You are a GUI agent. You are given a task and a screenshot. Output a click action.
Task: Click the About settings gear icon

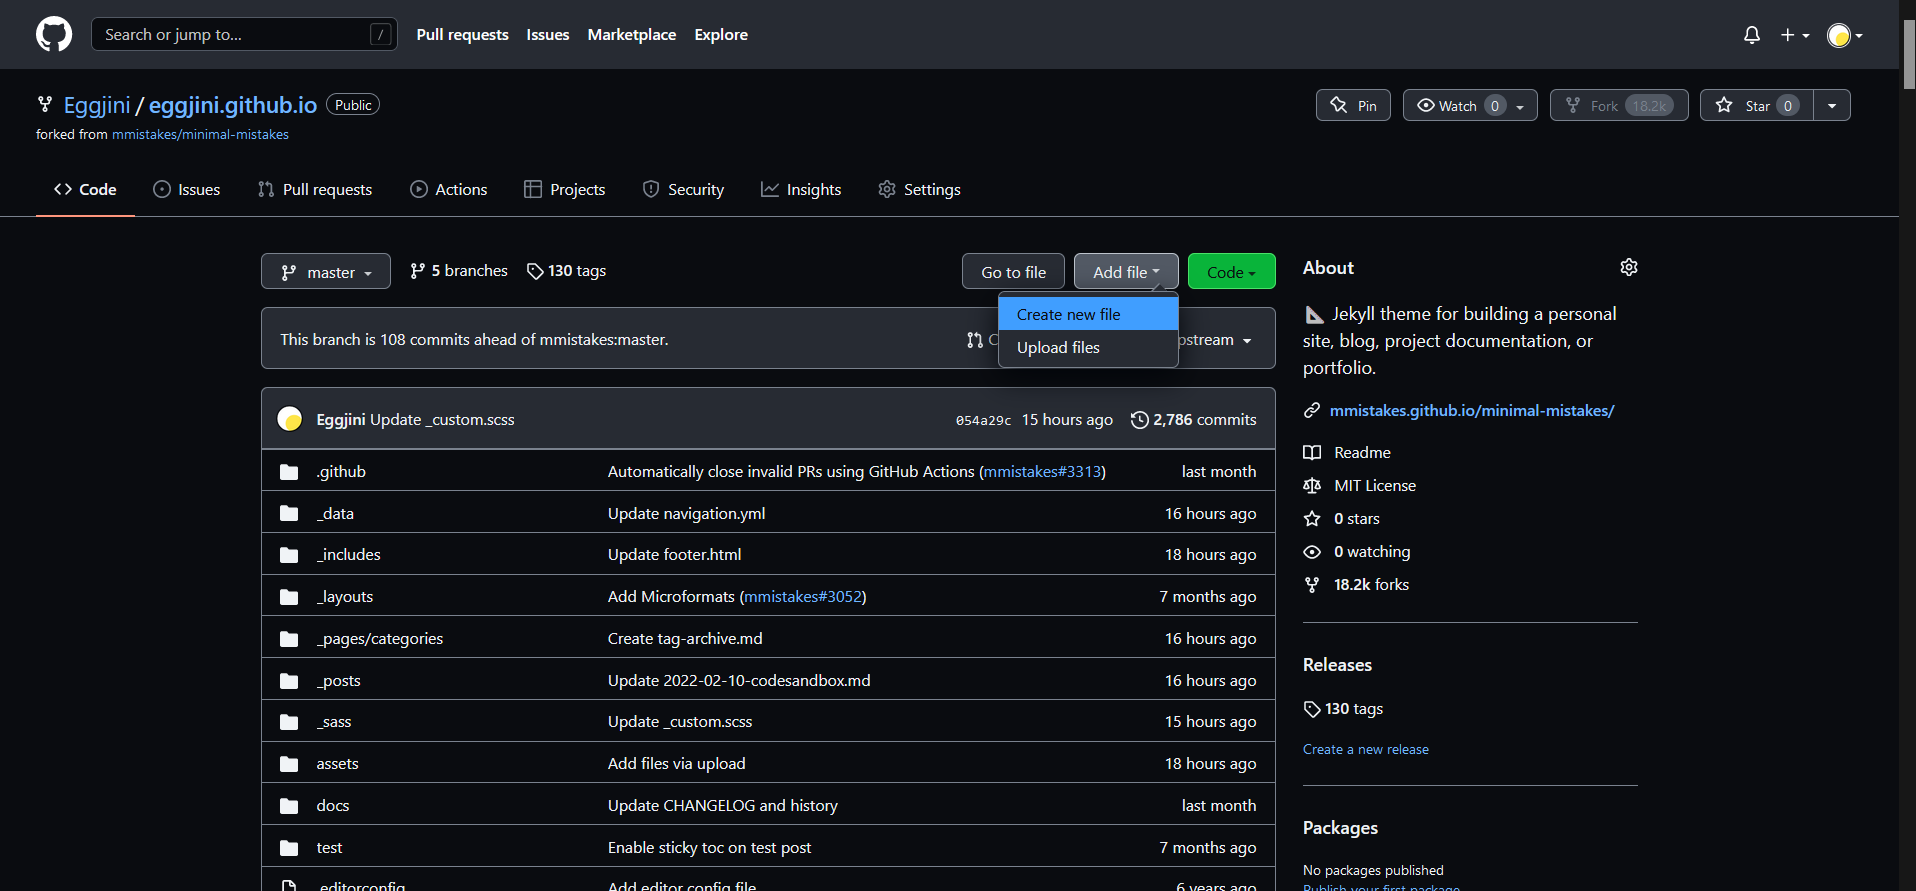coord(1629,267)
